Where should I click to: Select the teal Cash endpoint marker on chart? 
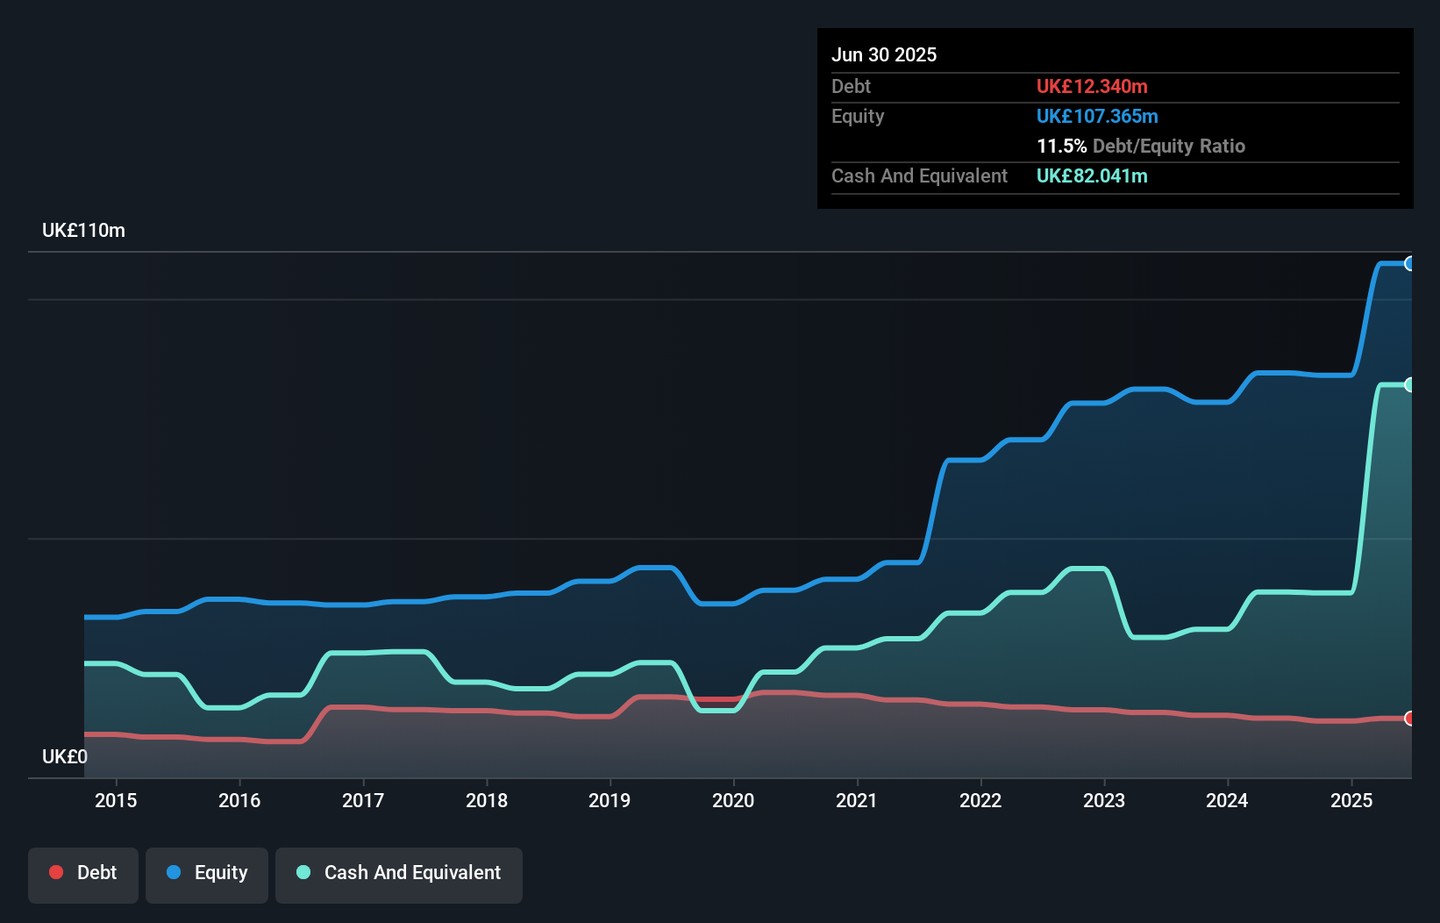pyautogui.click(x=1409, y=385)
